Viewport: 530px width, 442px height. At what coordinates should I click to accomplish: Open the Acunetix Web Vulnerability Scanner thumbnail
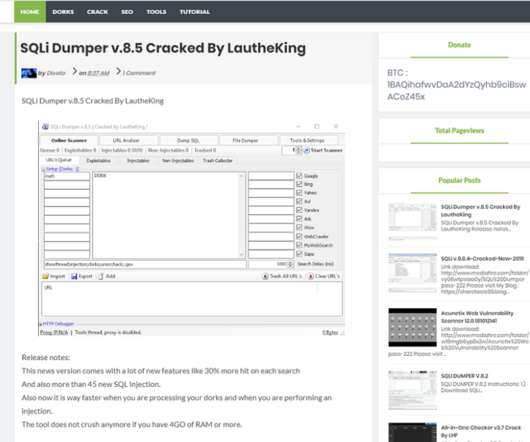[412, 327]
